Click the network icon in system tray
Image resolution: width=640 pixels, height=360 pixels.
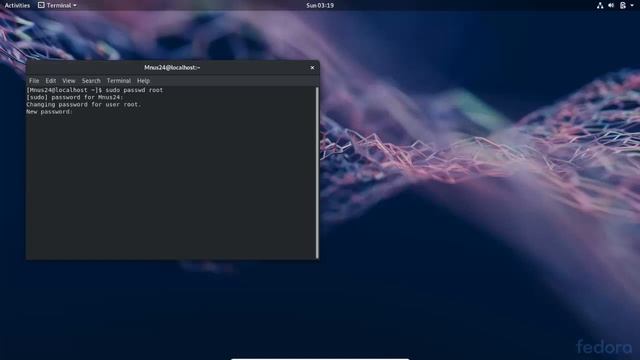coord(600,5)
